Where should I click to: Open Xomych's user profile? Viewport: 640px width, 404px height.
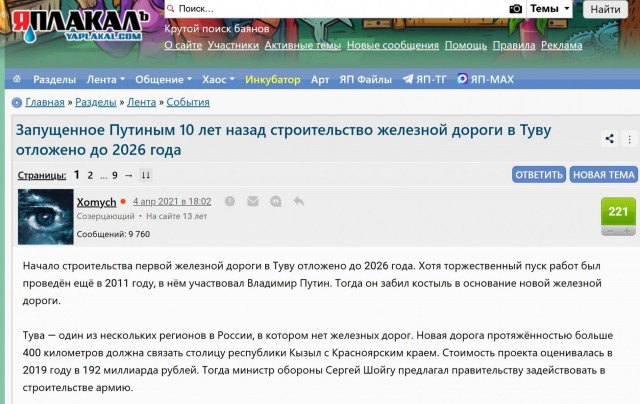(x=96, y=202)
